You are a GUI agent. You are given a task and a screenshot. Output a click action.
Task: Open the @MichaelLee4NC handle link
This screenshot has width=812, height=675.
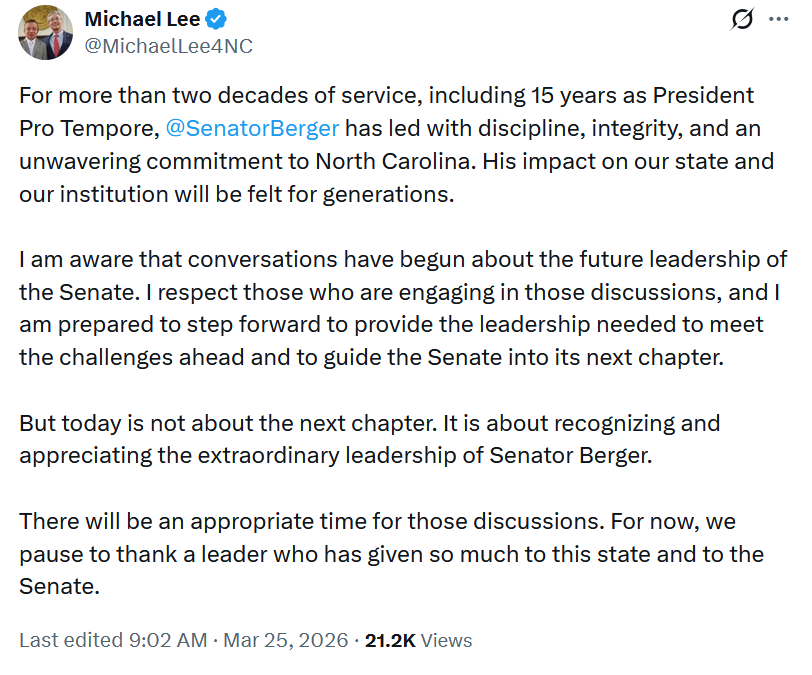(x=168, y=46)
